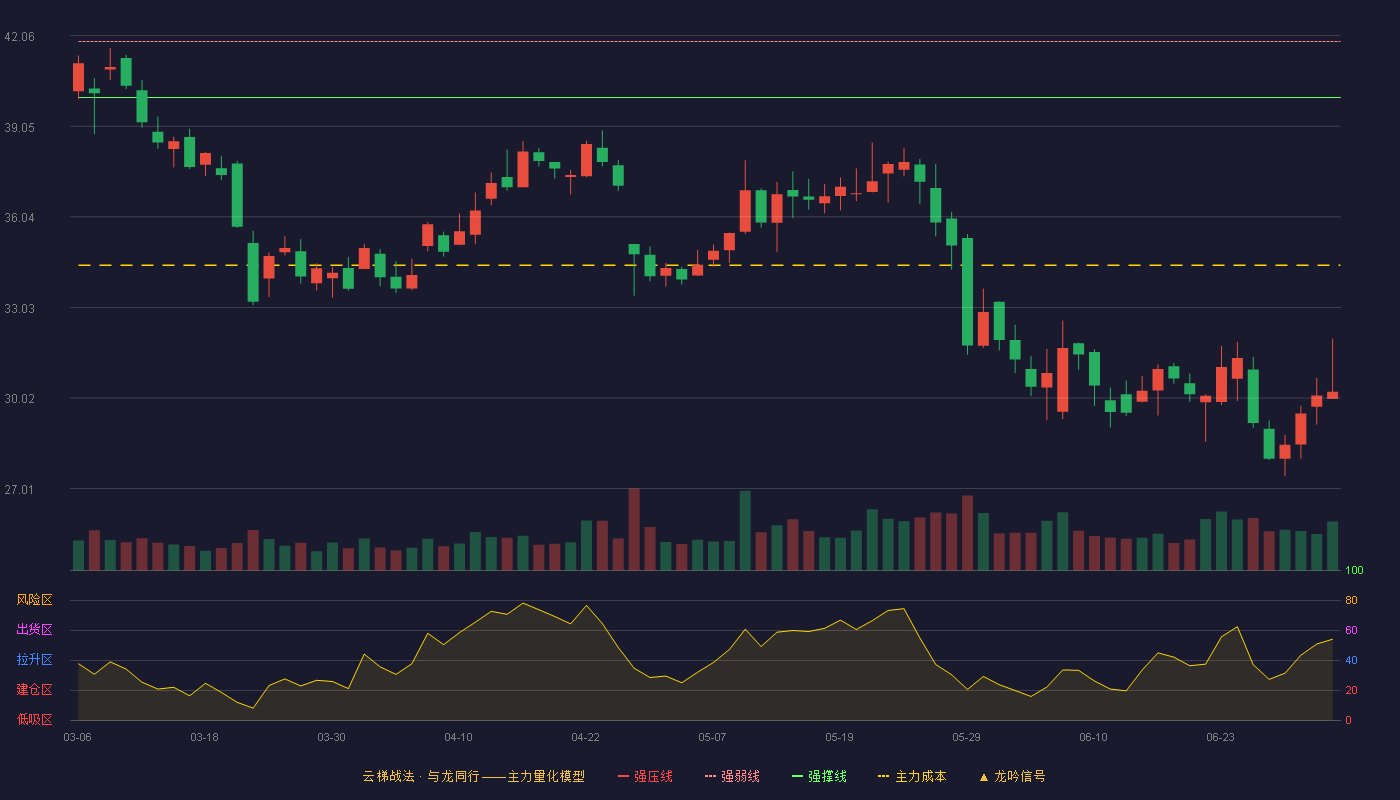
Task: Click the dashed yellow 主力成本 legend marker
Action: coord(883,776)
